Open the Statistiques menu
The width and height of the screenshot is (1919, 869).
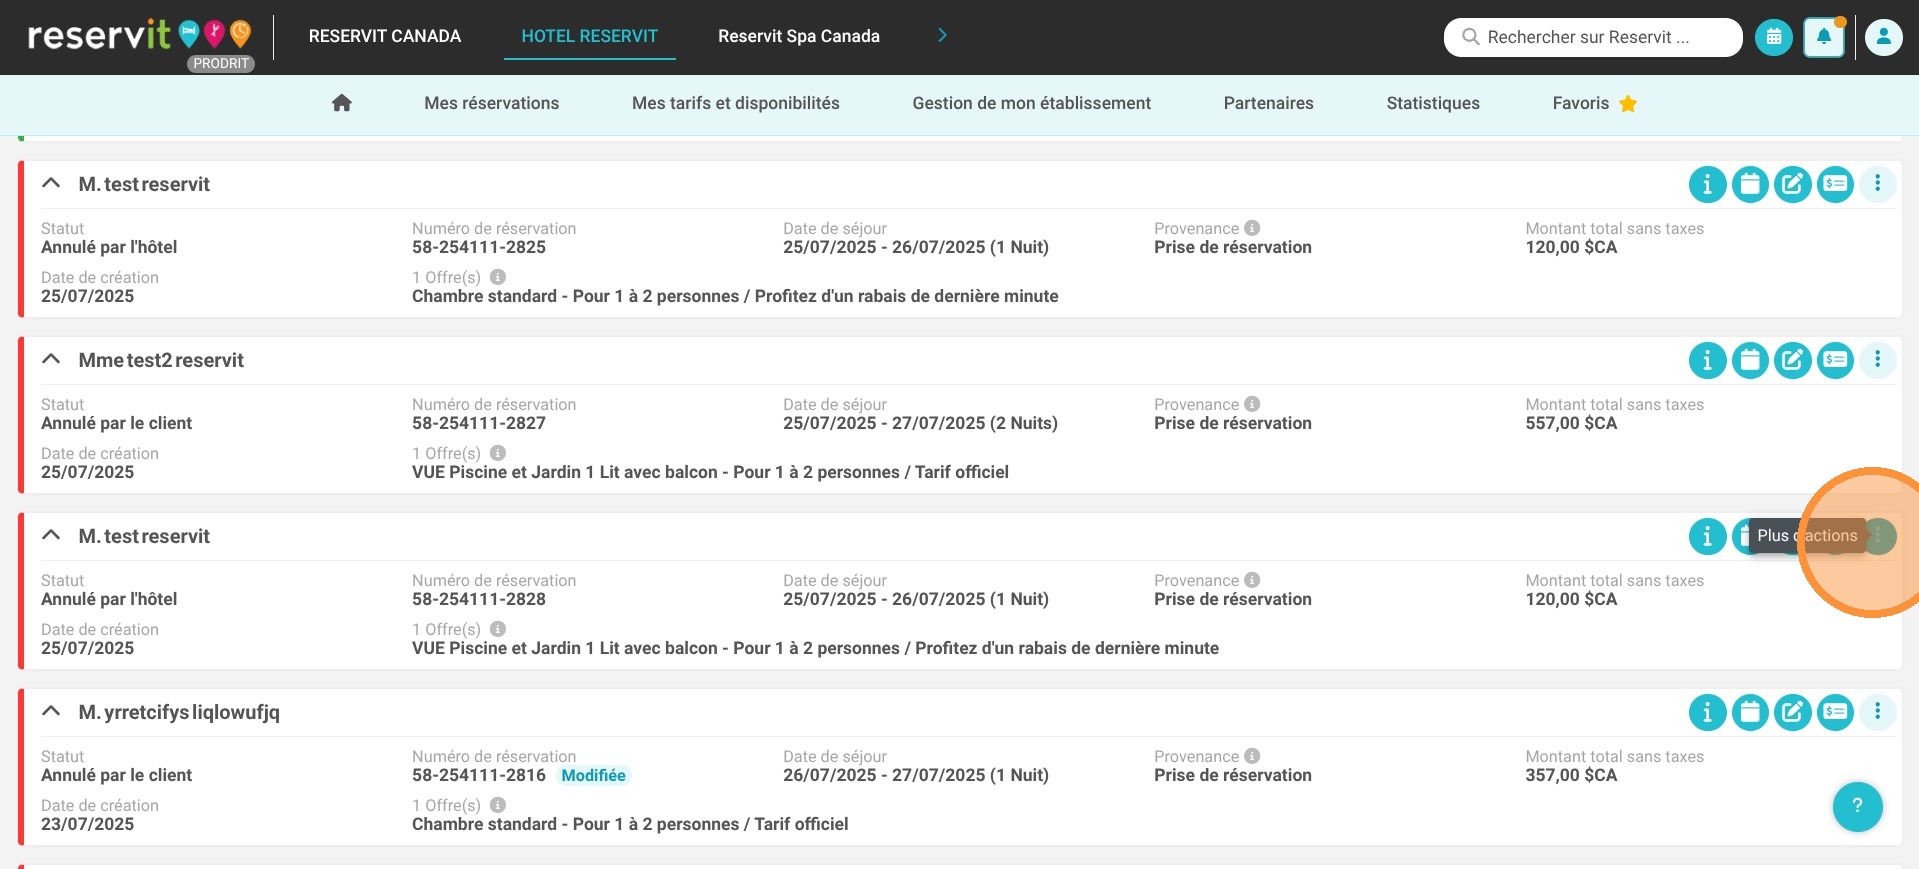click(1433, 103)
